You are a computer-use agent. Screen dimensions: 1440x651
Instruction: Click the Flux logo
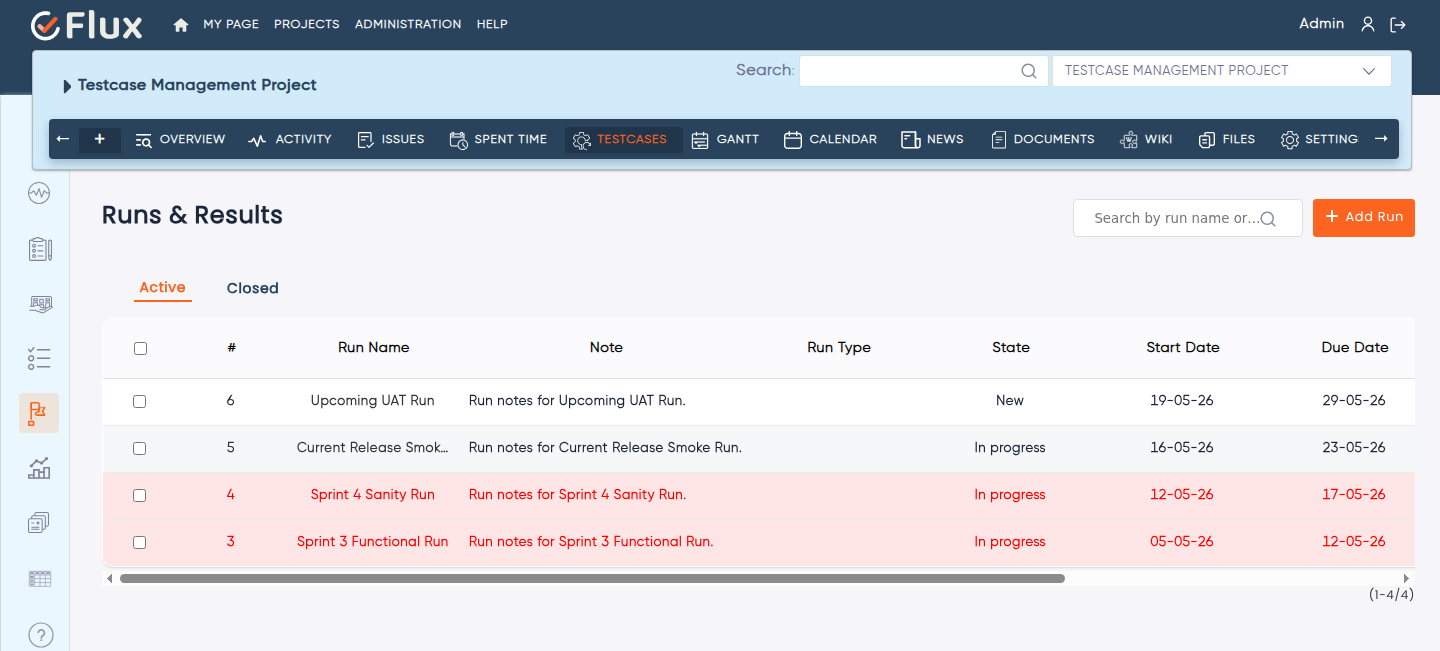pyautogui.click(x=87, y=25)
